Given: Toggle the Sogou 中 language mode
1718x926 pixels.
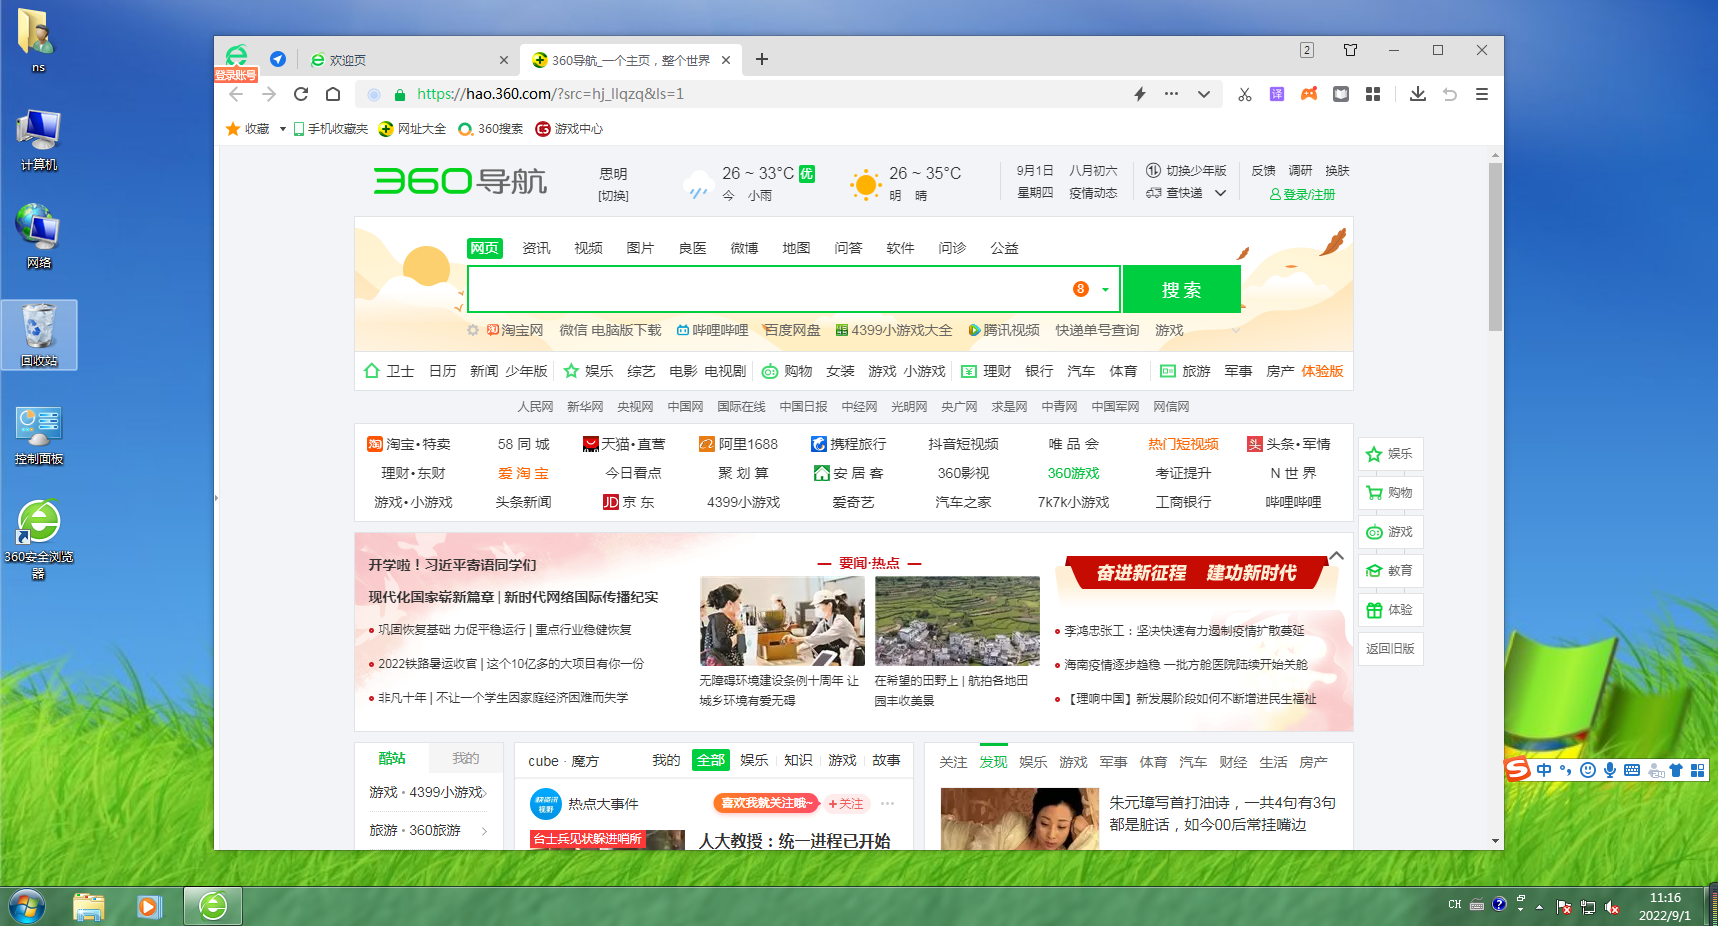Looking at the screenshot, I should point(1544,769).
